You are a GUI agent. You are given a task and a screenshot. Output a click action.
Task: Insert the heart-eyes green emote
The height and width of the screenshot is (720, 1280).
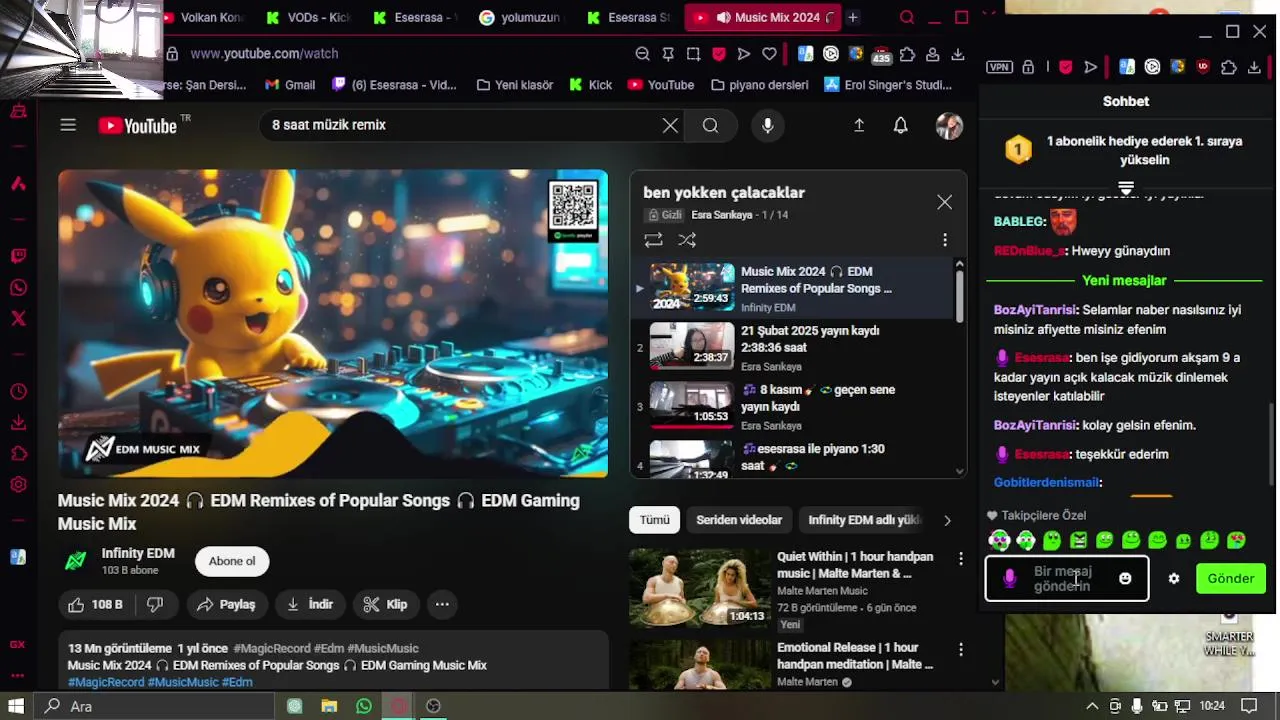1236,540
